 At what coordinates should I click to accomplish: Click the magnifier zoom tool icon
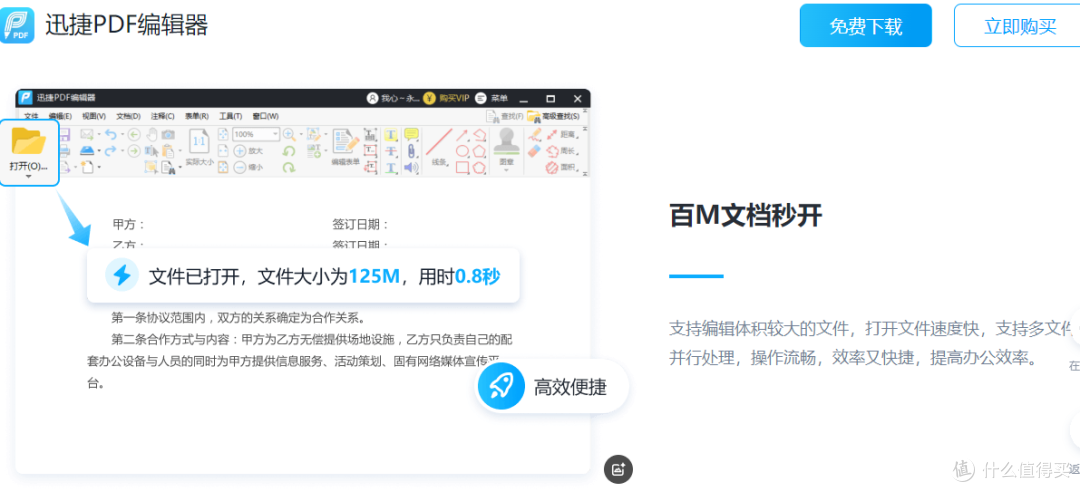coord(289,135)
